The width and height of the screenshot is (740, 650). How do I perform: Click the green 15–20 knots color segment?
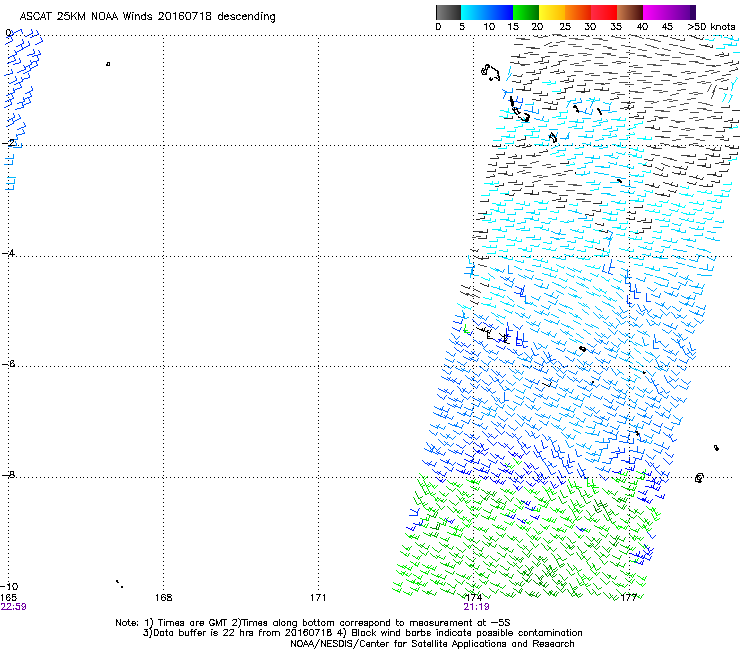[x=526, y=12]
